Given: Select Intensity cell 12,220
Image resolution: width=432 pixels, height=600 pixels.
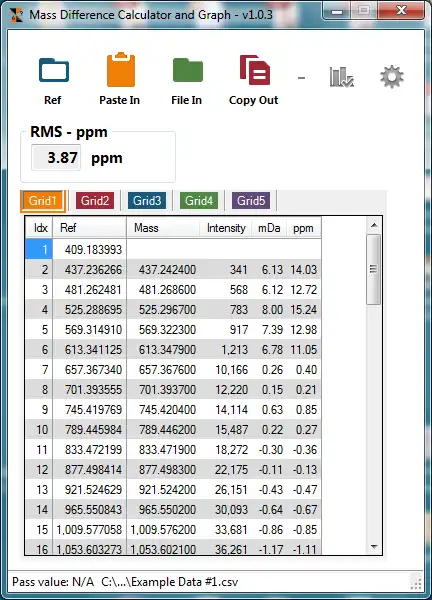Looking at the screenshot, I should 226,390.
